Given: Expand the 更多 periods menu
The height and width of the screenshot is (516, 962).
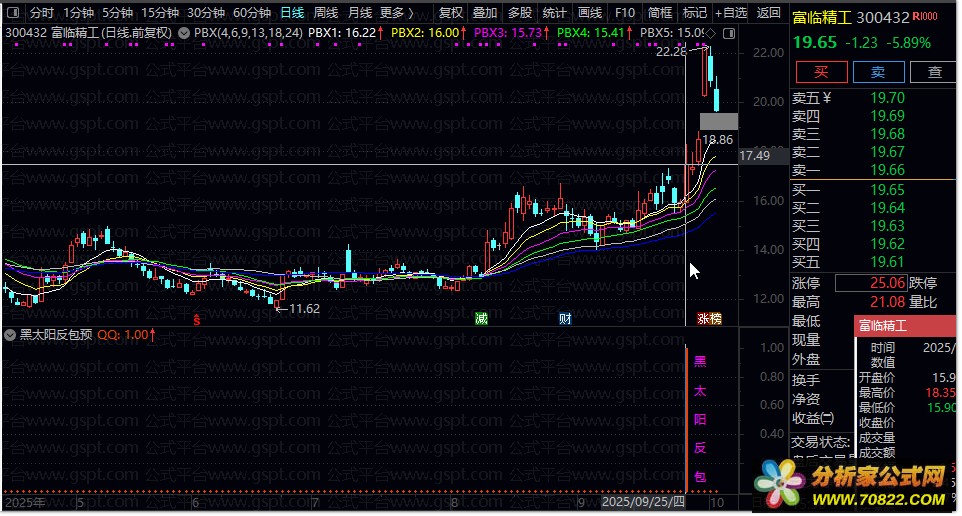Looking at the screenshot, I should coord(397,13).
